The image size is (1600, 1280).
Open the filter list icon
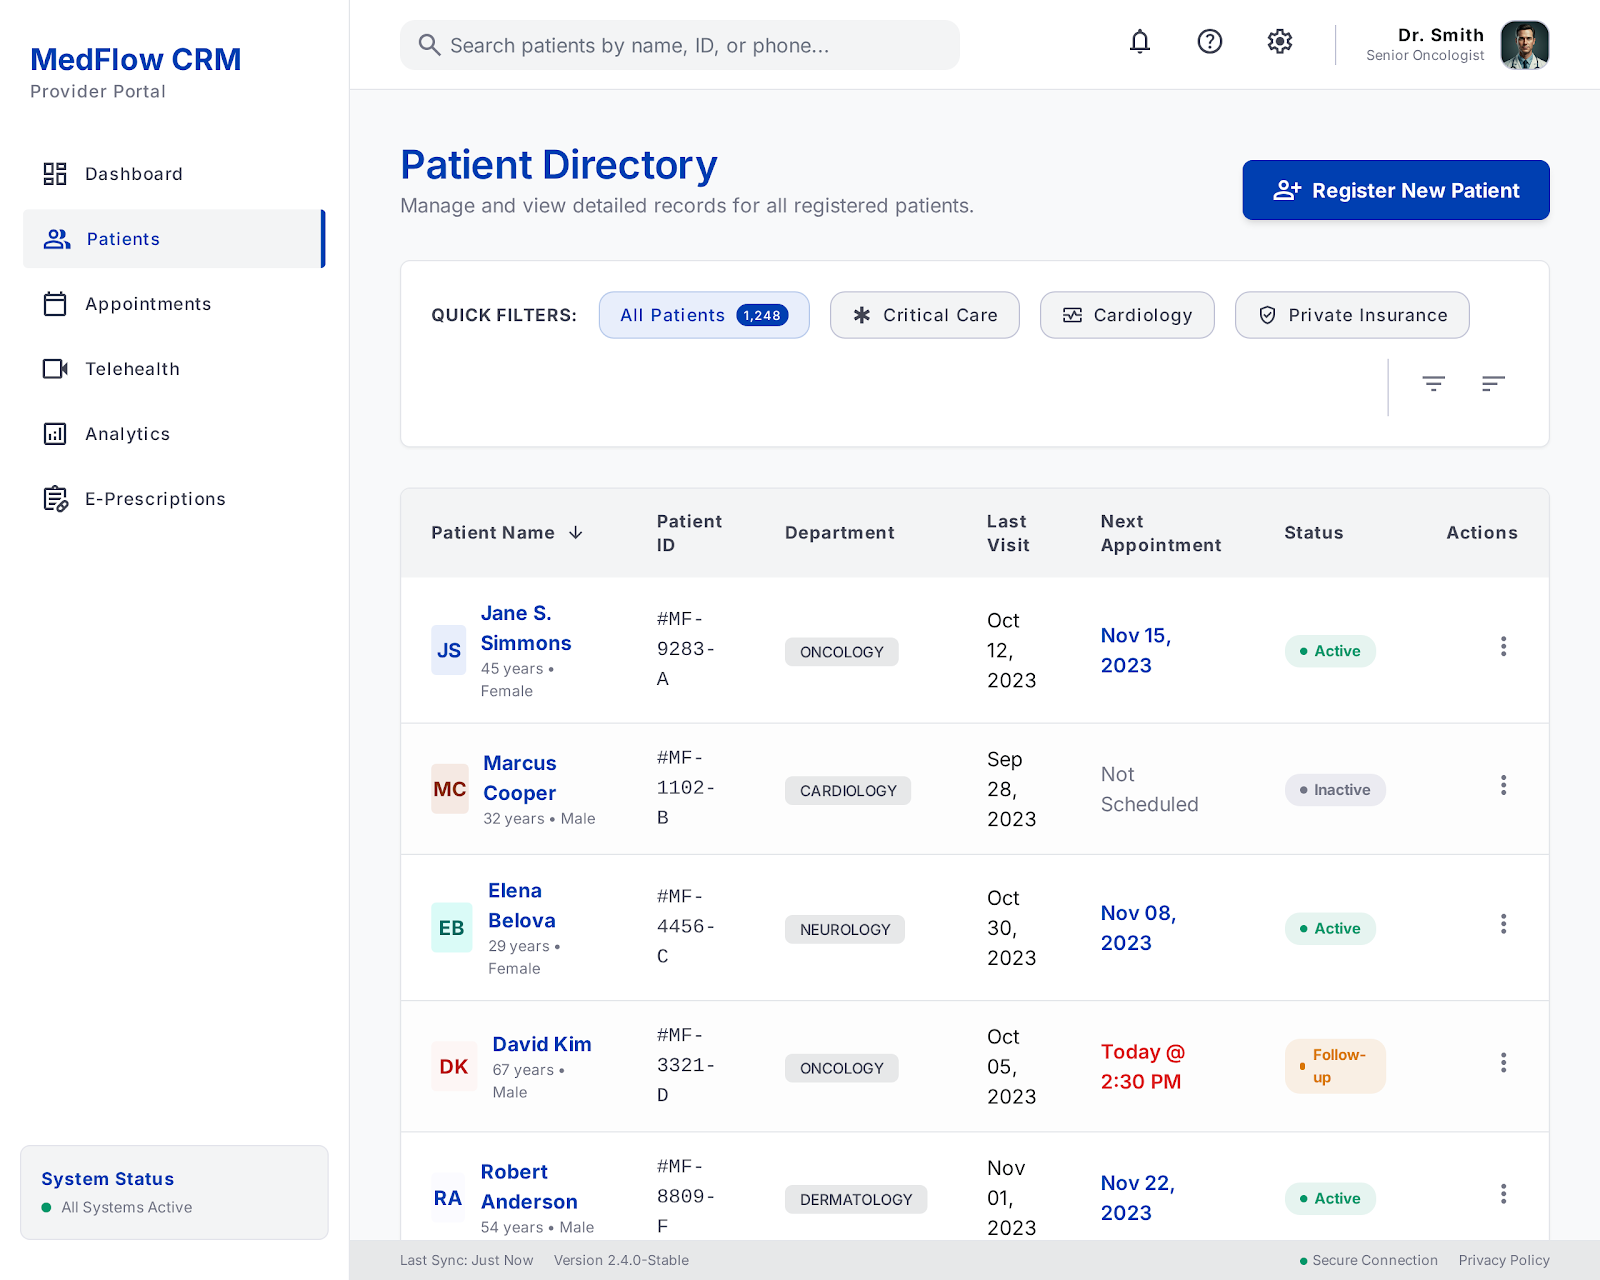[x=1434, y=383]
